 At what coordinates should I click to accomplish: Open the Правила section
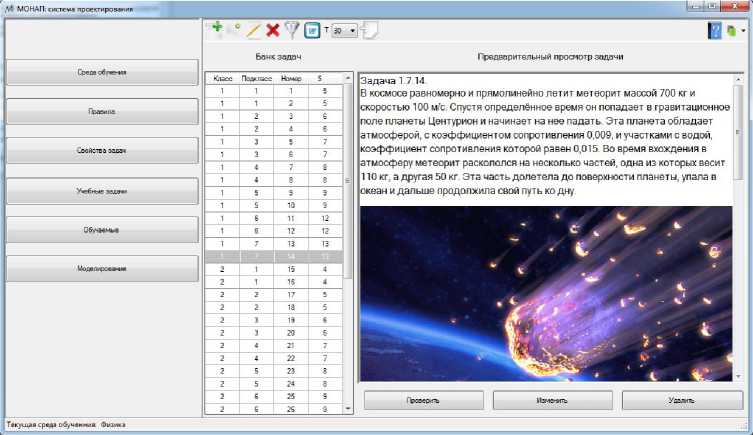coord(102,111)
